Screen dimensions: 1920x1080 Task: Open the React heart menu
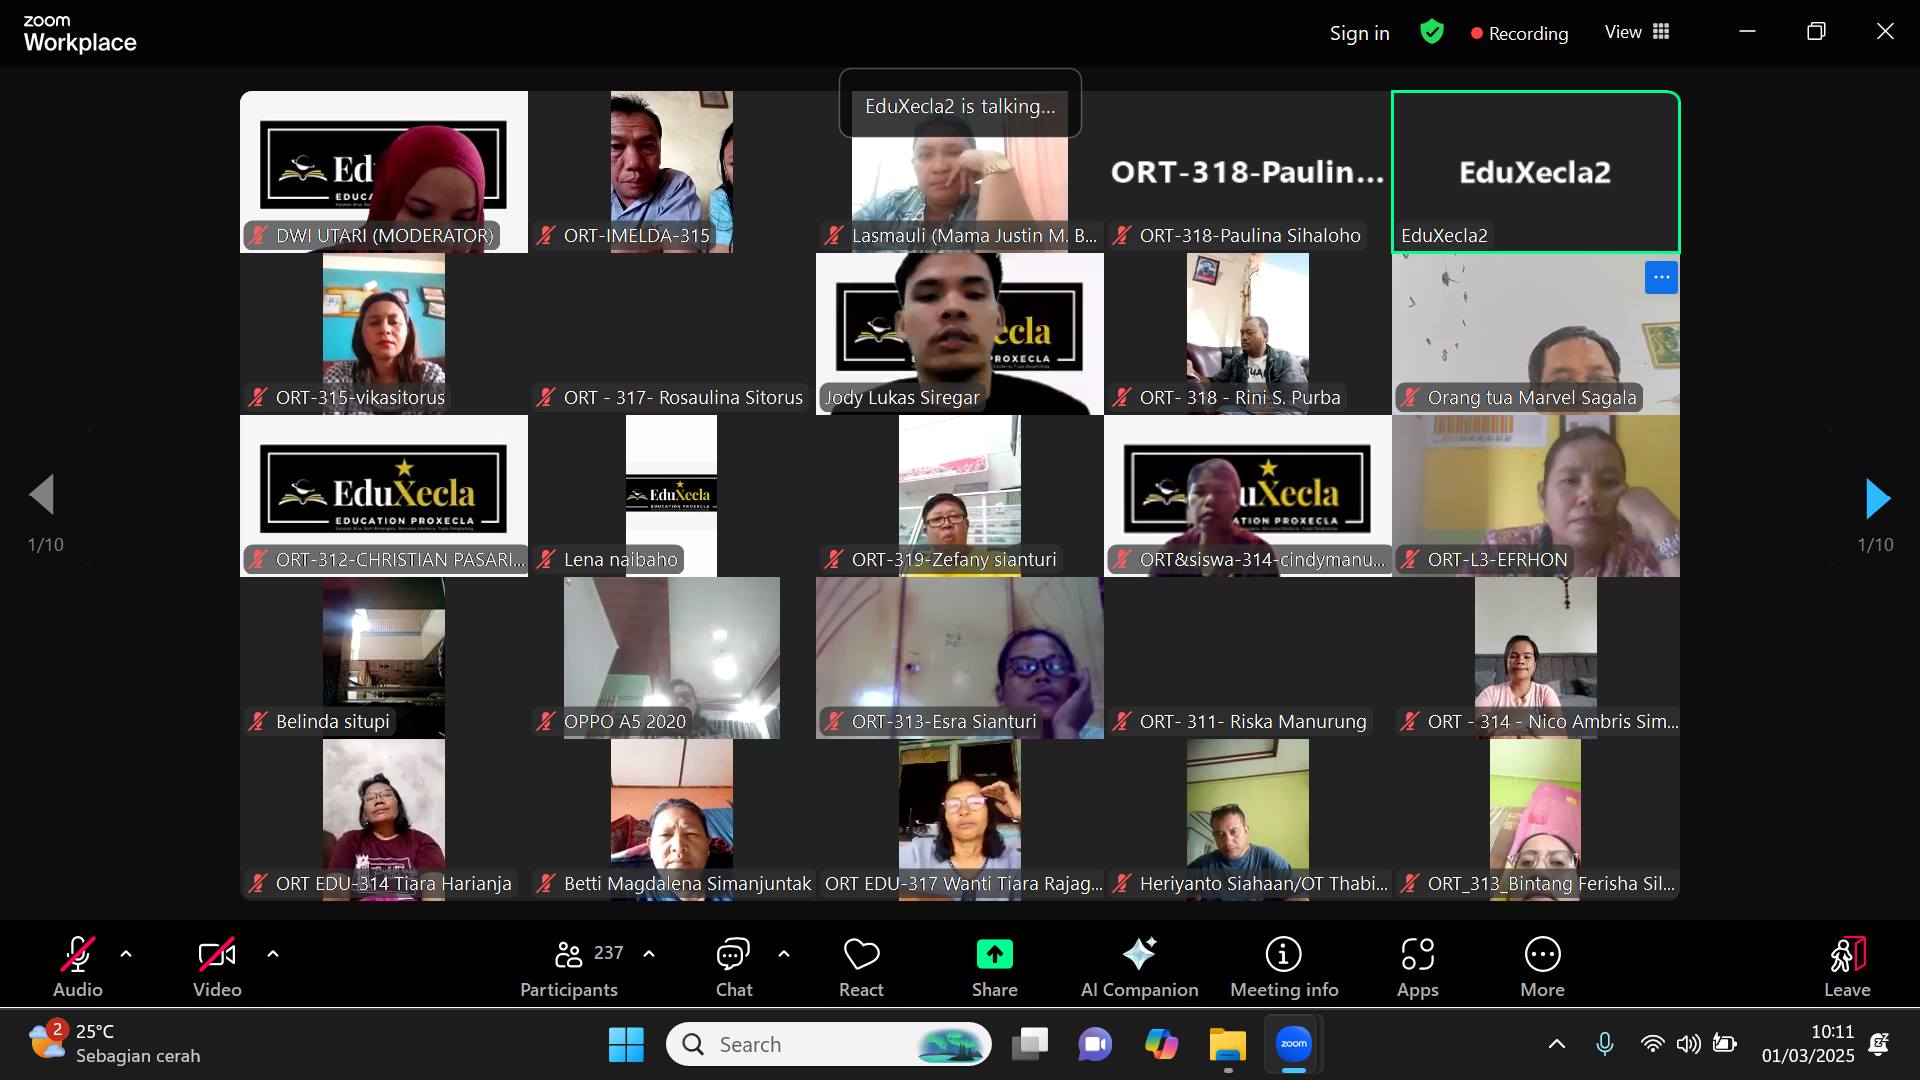pyautogui.click(x=861, y=968)
